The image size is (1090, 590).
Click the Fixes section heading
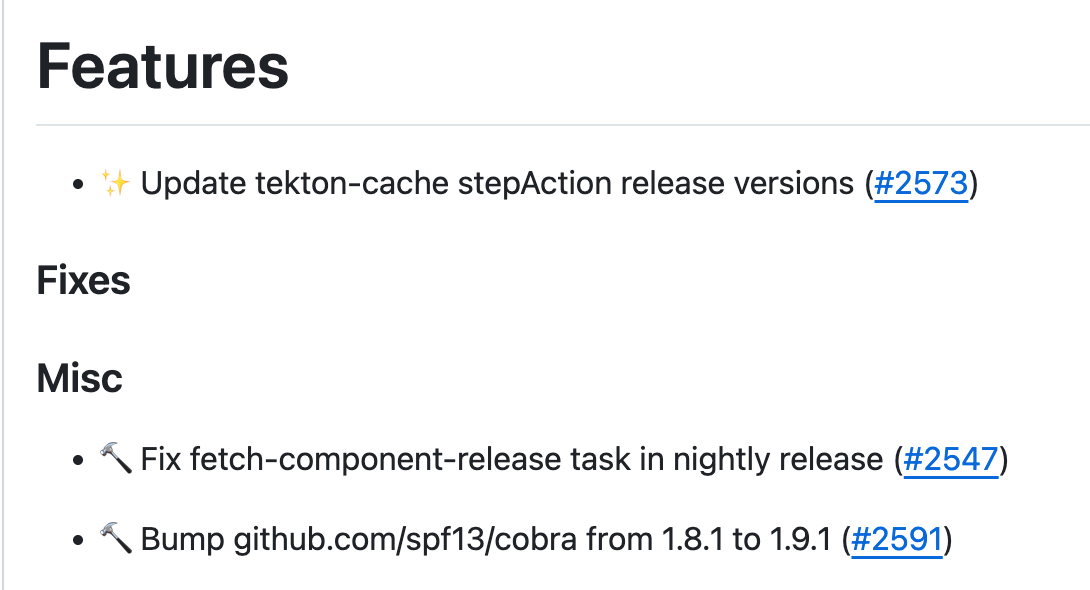[x=84, y=281]
